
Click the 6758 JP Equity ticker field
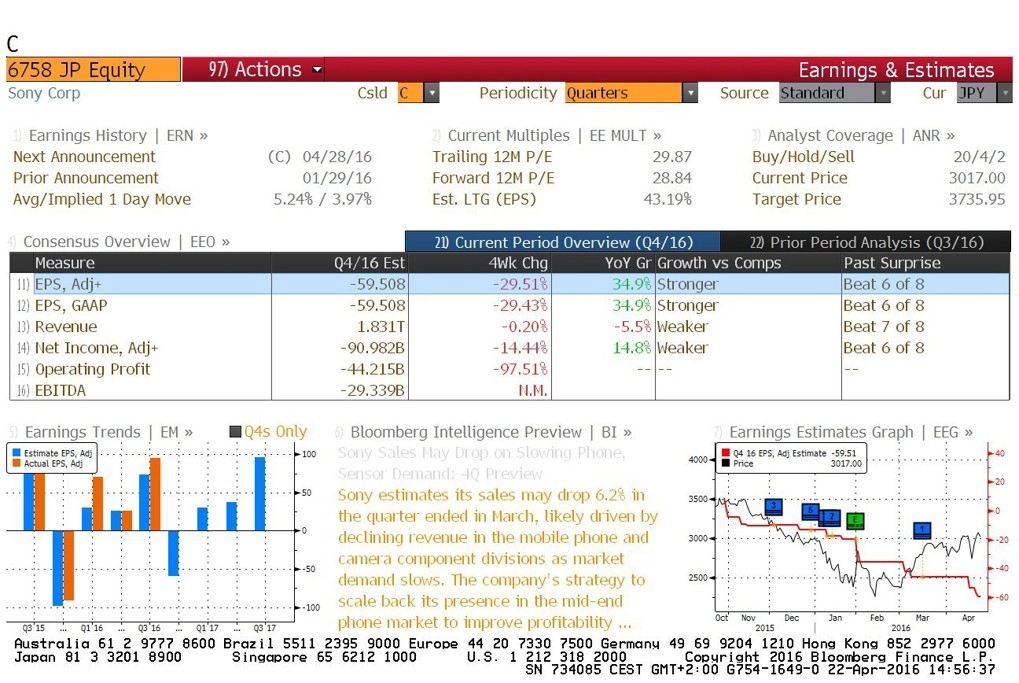pos(93,70)
